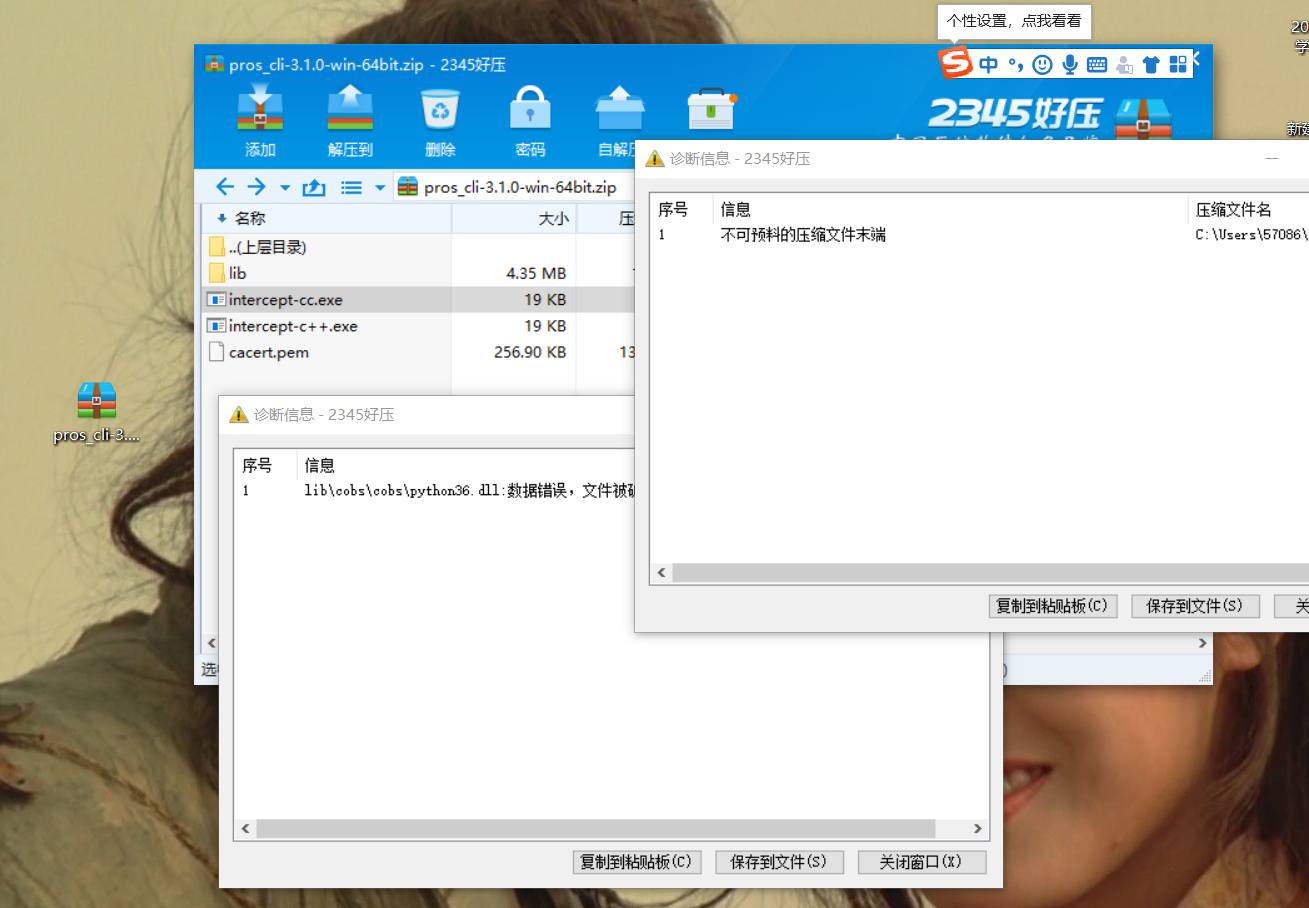Click the 不可预料的压缩文件末端 message row
The height and width of the screenshot is (908, 1309).
[x=803, y=235]
